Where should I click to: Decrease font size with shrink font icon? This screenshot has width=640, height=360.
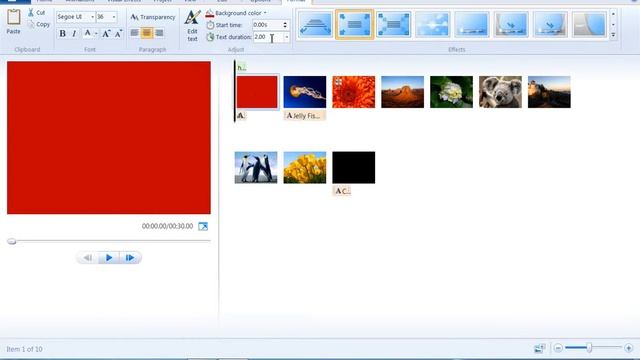118,33
